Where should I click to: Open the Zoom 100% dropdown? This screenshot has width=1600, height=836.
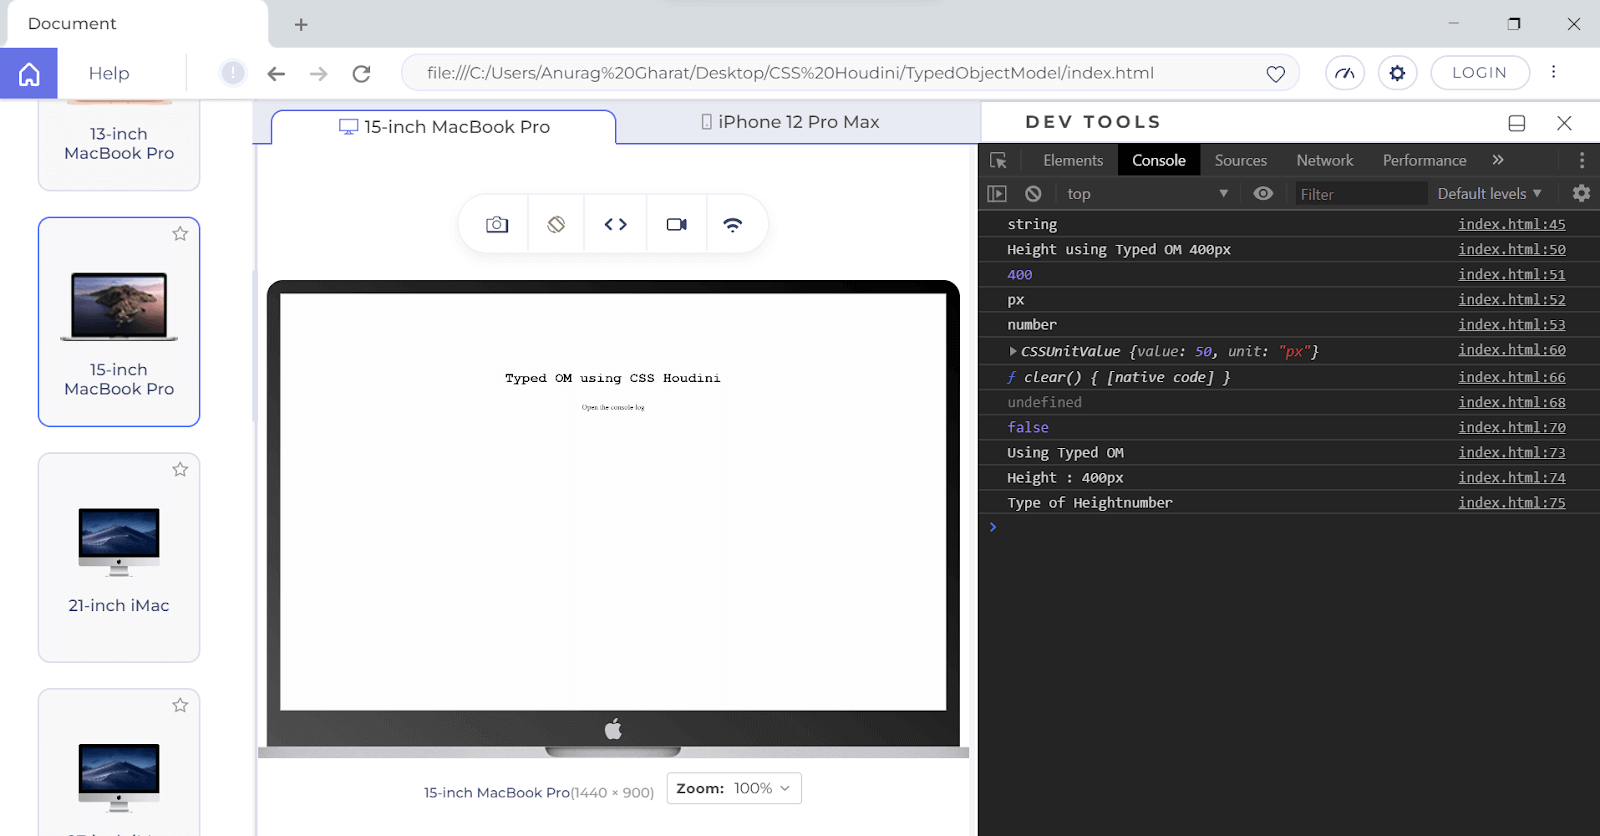tap(734, 788)
